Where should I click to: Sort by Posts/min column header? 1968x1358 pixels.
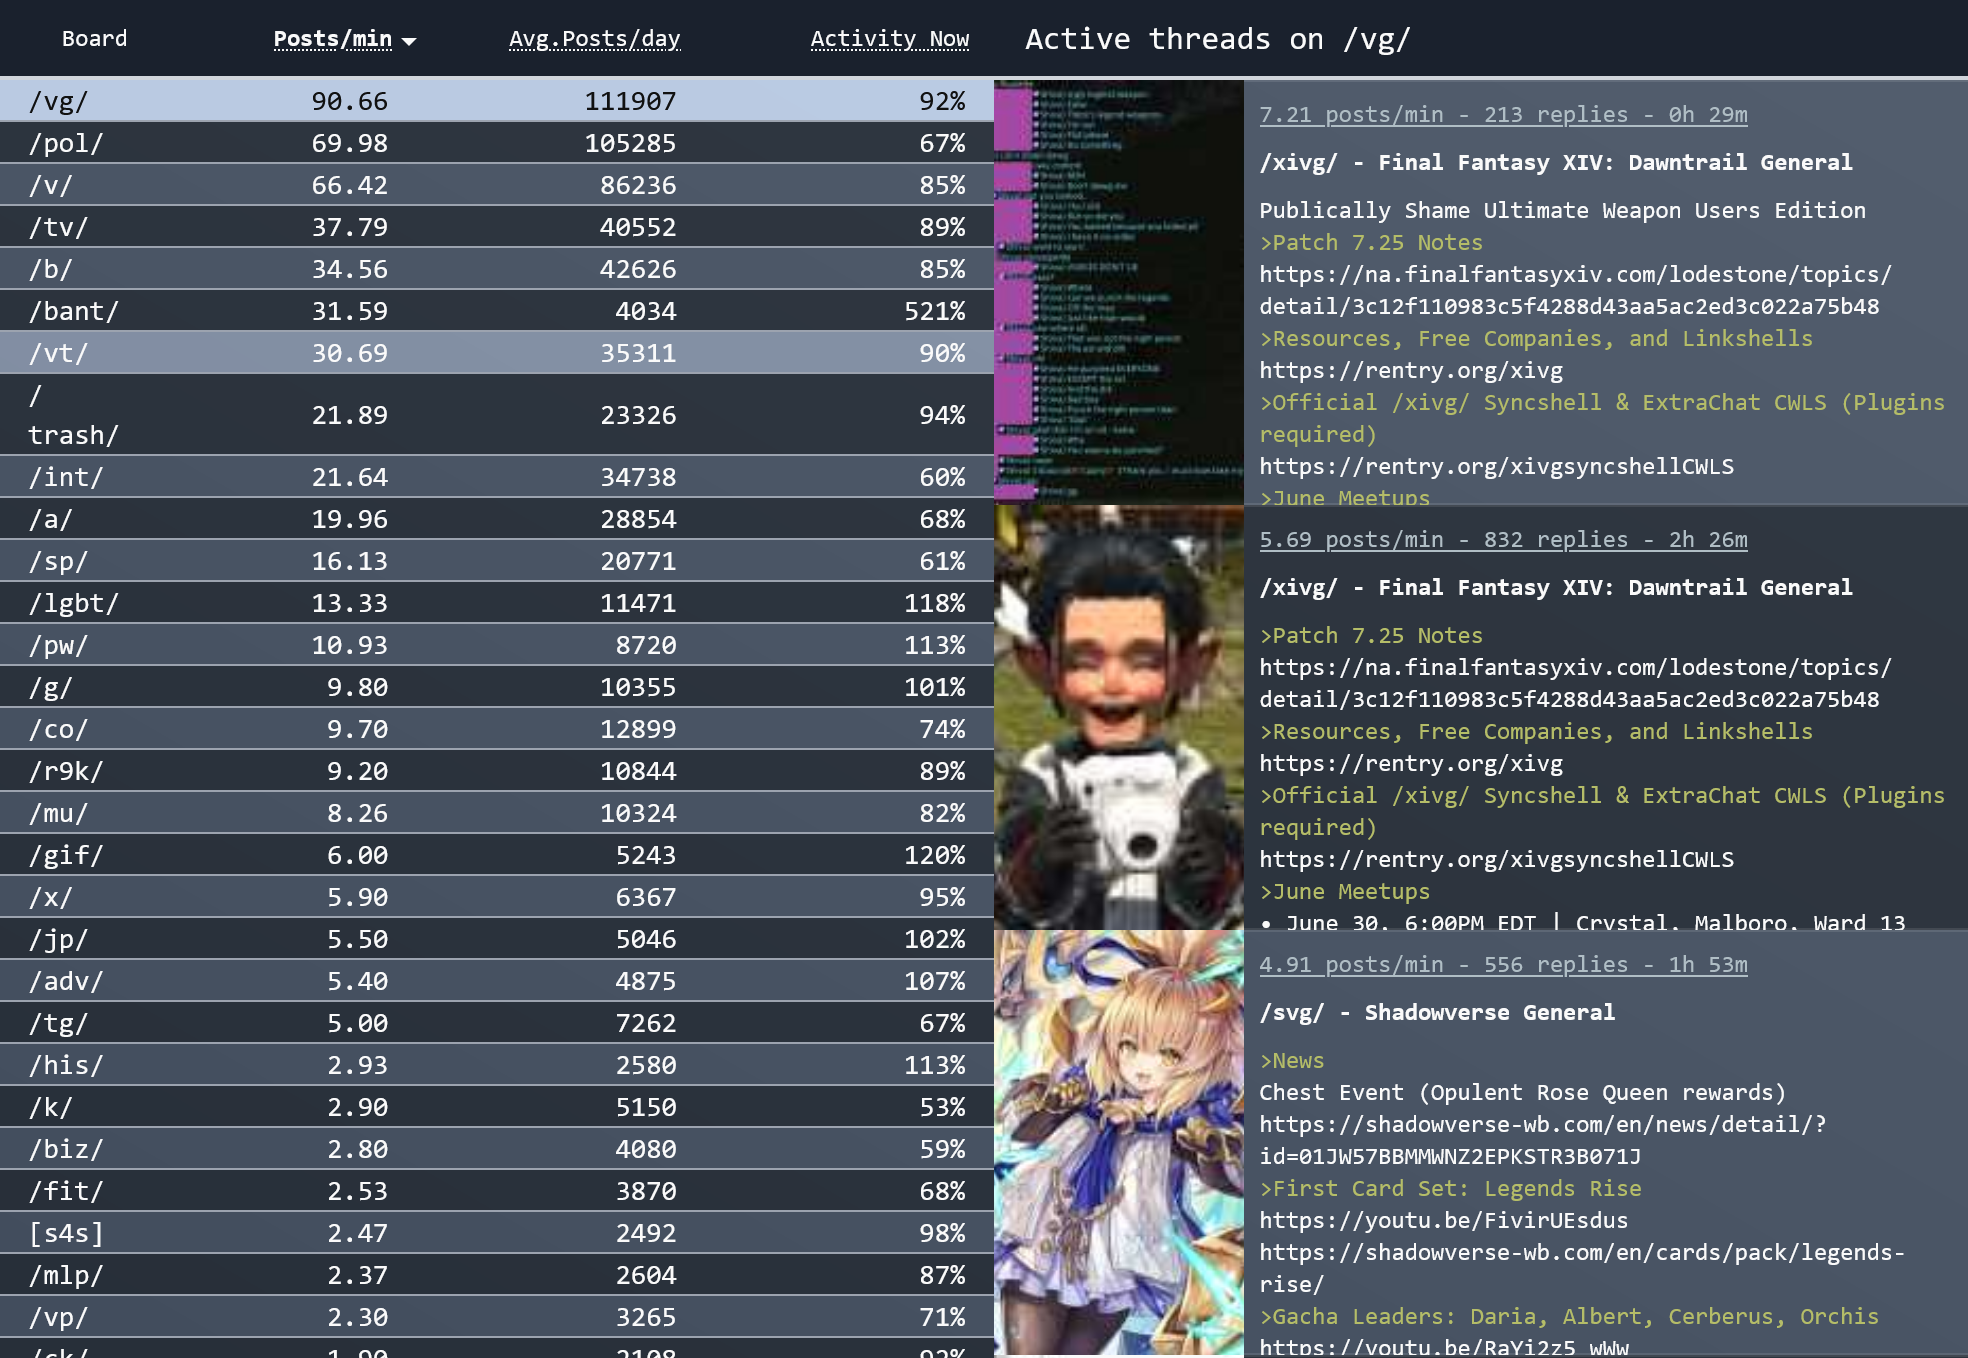[332, 39]
